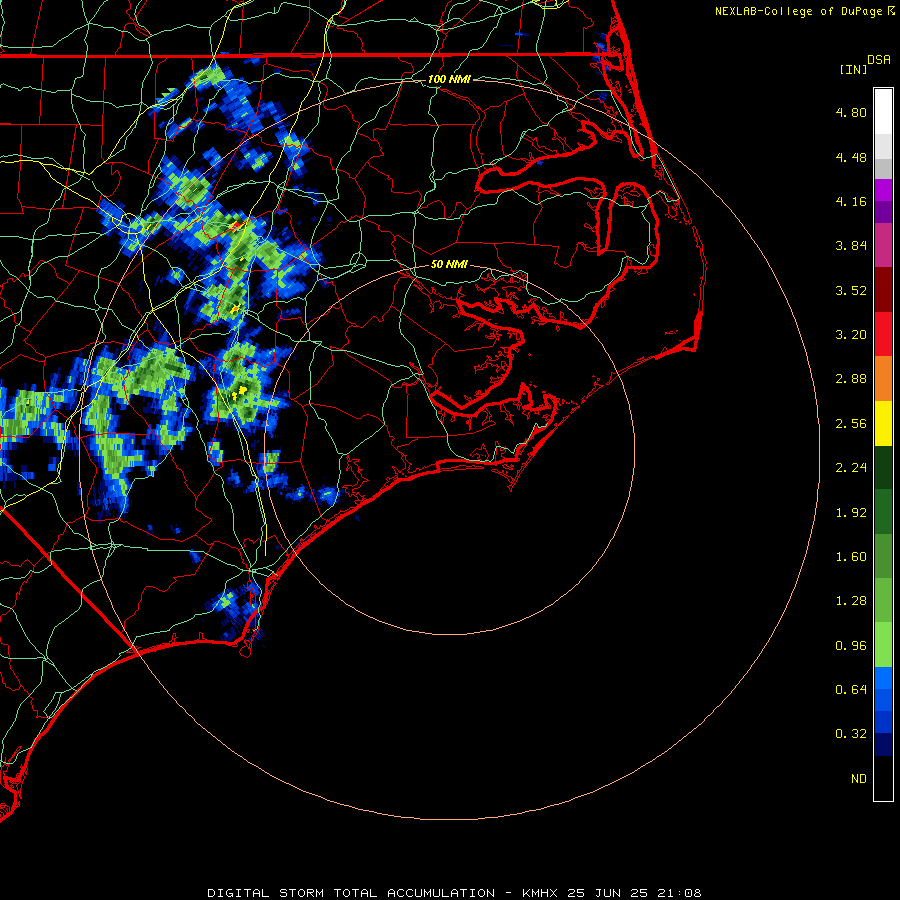This screenshot has height=900, width=900.
Task: Click the white color swatch in legend
Action: (883, 112)
